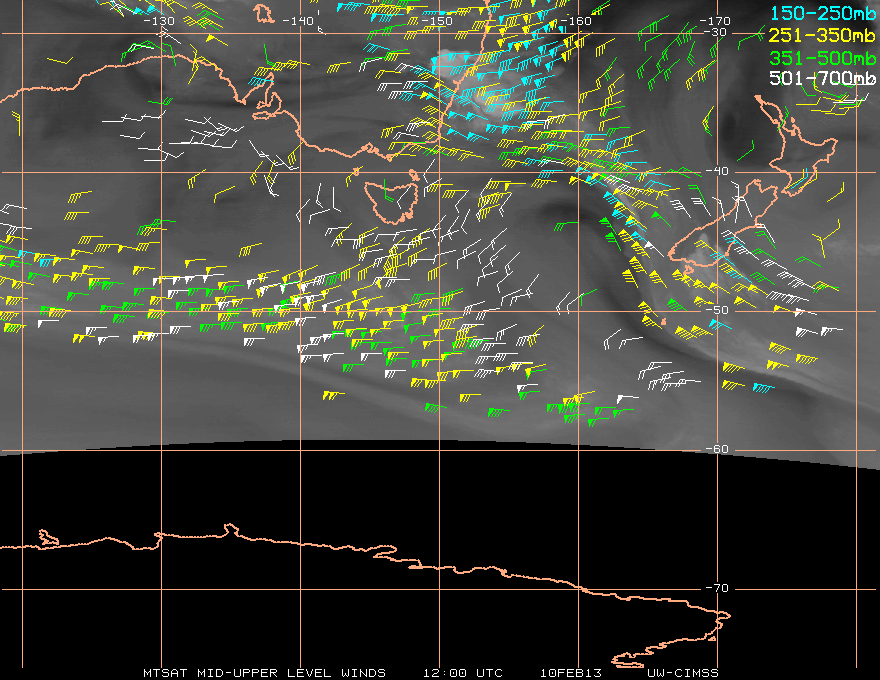Click the MTSAT MID-UPPER LEVEL WINDS caption
This screenshot has width=880, height=680.
[x=264, y=673]
